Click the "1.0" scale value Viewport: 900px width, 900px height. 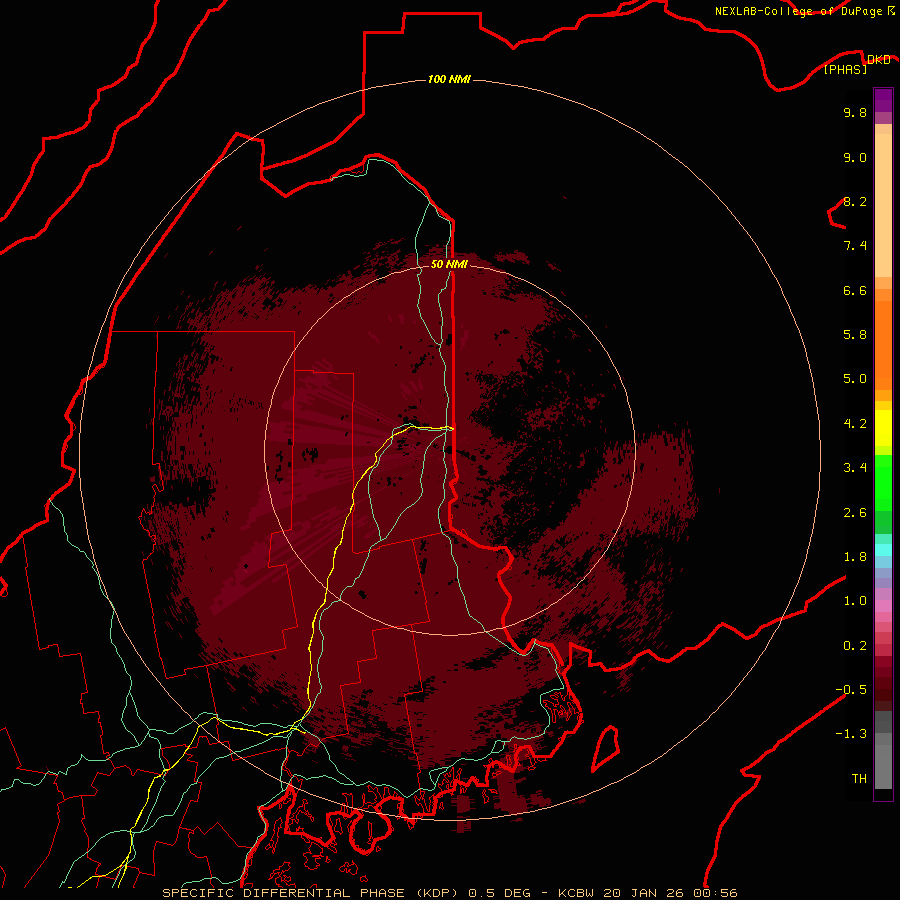(855, 601)
